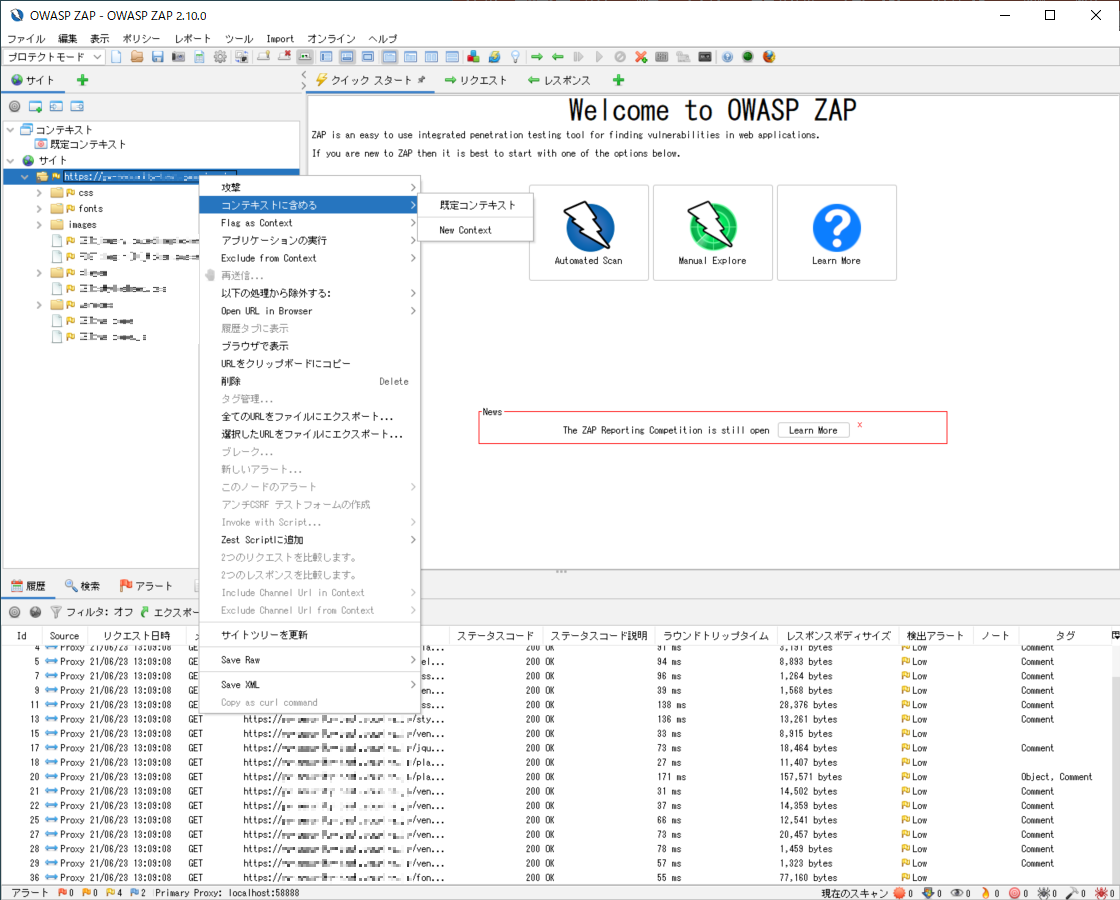This screenshot has height=900, width=1120.
Task: Select the 既定コンテキスト tree item
Action: click(81, 144)
